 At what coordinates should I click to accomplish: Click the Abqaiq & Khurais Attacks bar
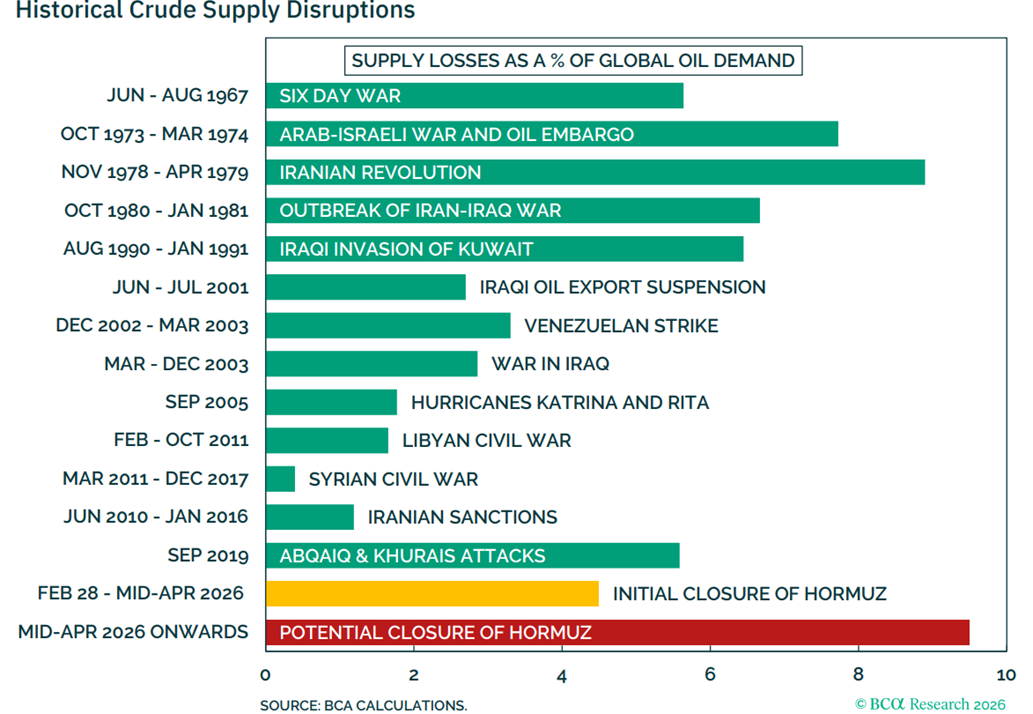(x=472, y=556)
